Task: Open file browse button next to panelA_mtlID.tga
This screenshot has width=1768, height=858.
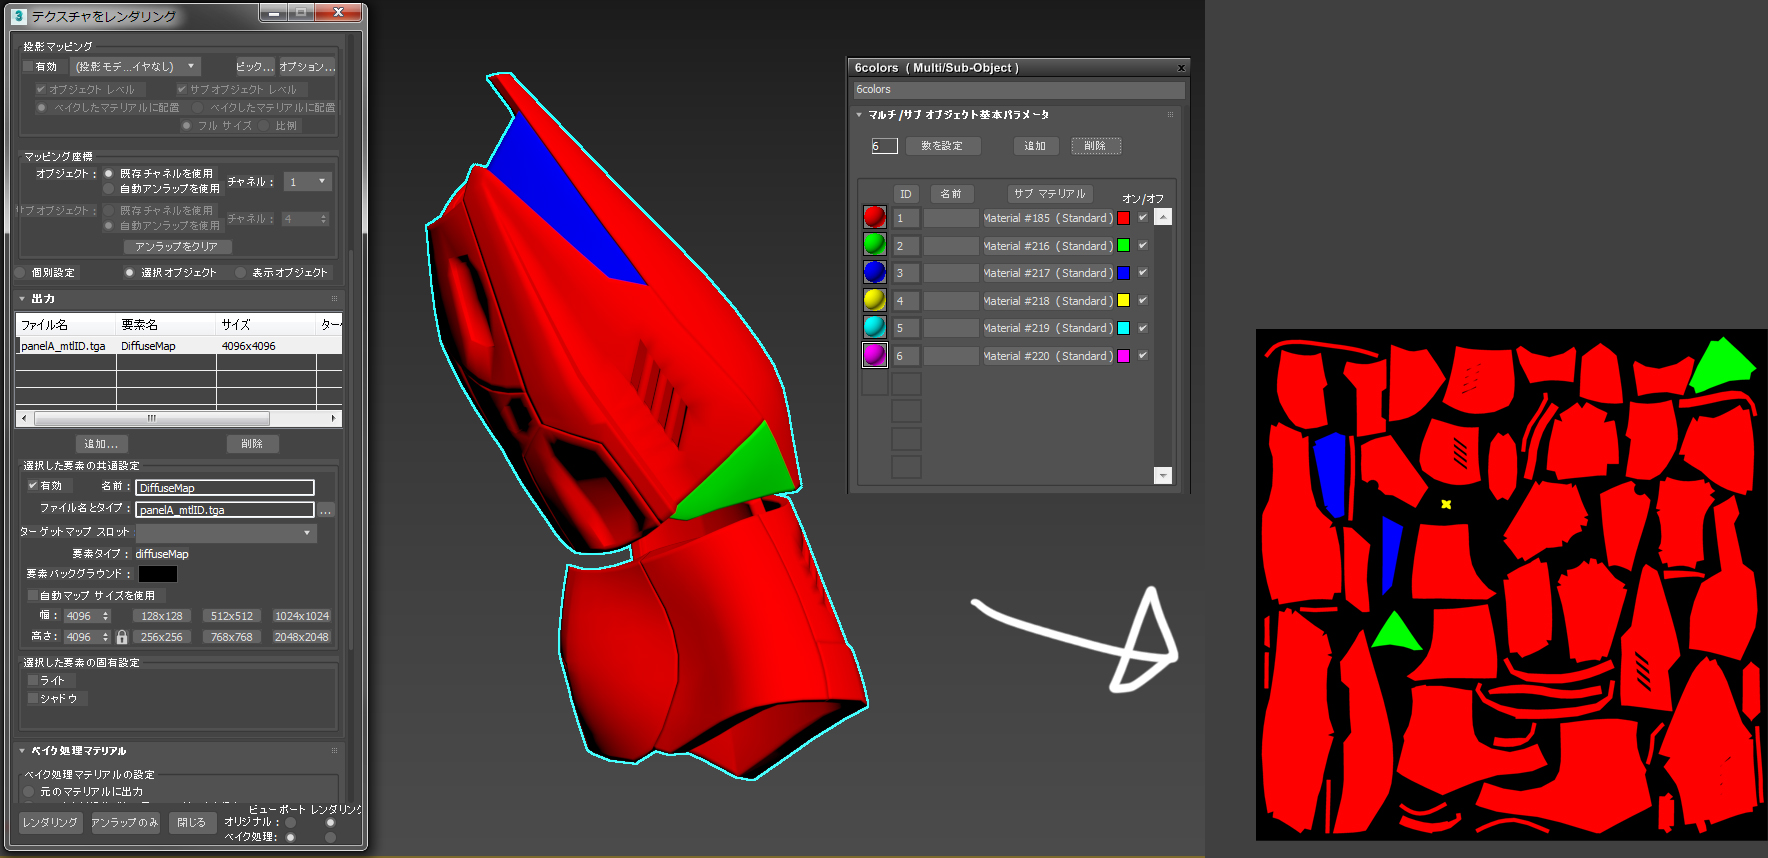Action: [326, 510]
